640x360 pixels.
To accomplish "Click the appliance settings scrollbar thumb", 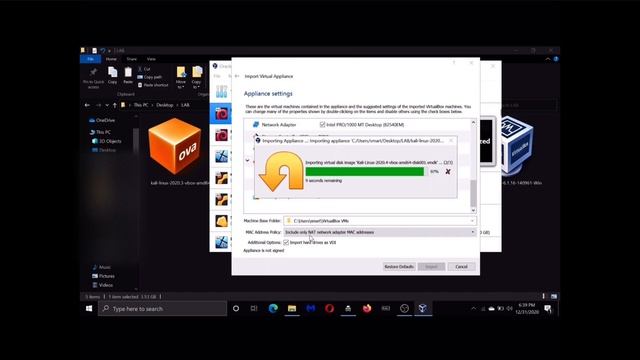I will (x=473, y=193).
